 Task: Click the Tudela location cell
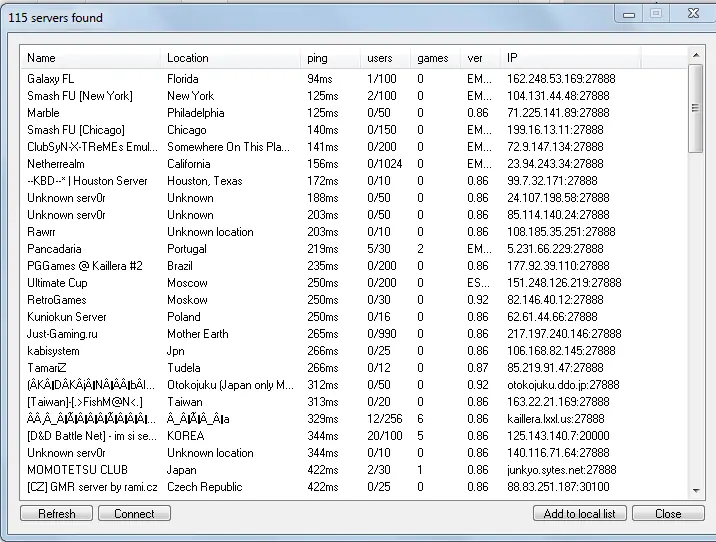tap(184, 368)
